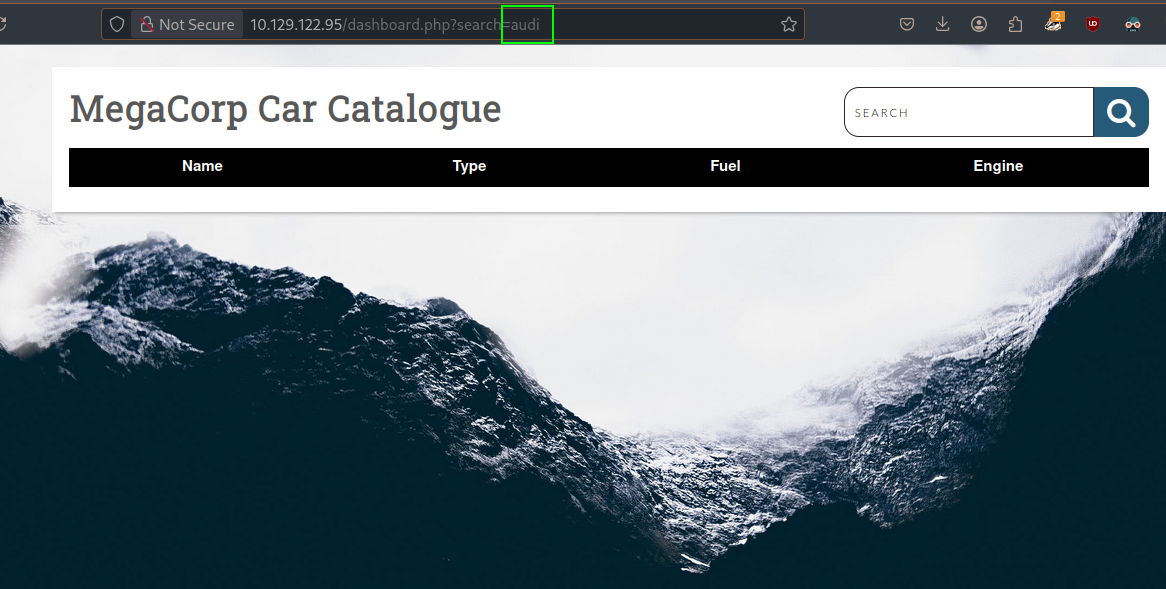Open the Extensions puzzle-piece menu
The width and height of the screenshot is (1166, 589).
coord(1015,24)
